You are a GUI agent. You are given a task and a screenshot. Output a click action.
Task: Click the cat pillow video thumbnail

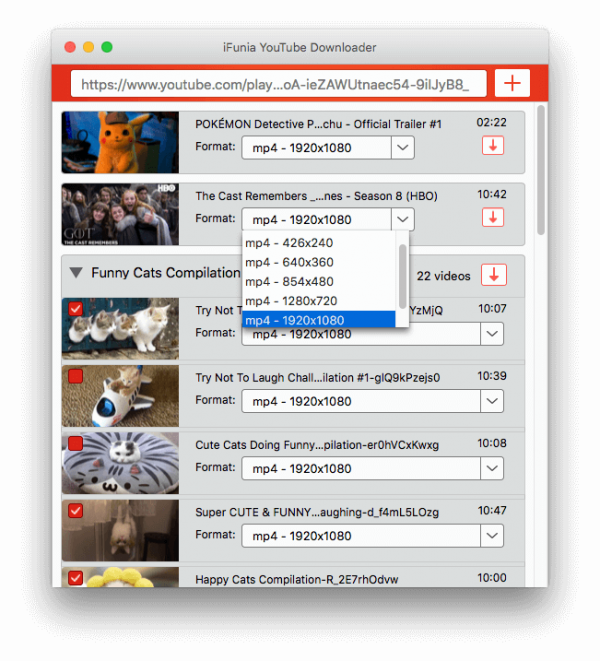120,463
